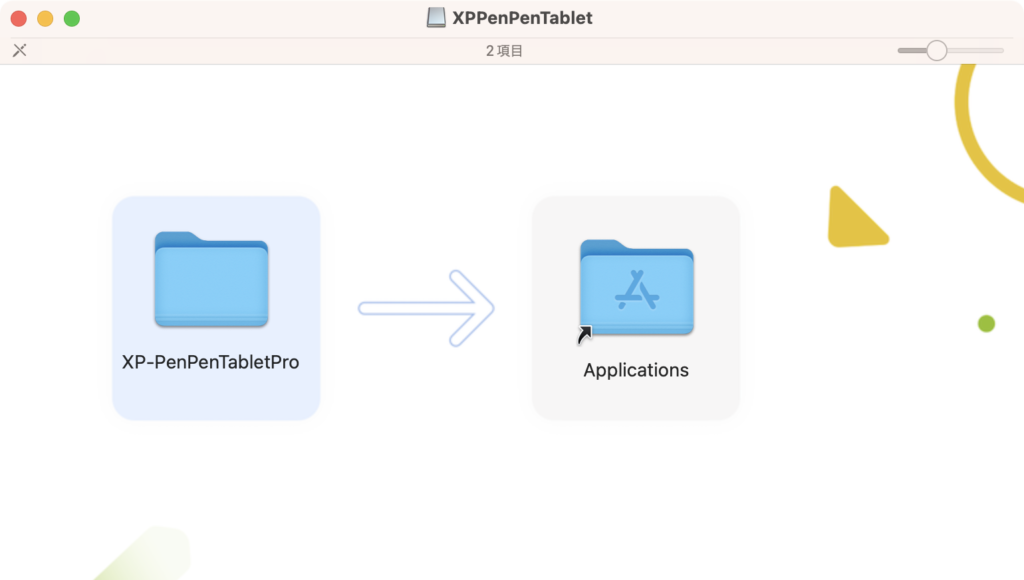Click the XPPenPenTablet disk icon in the title bar

pyautogui.click(x=436, y=18)
